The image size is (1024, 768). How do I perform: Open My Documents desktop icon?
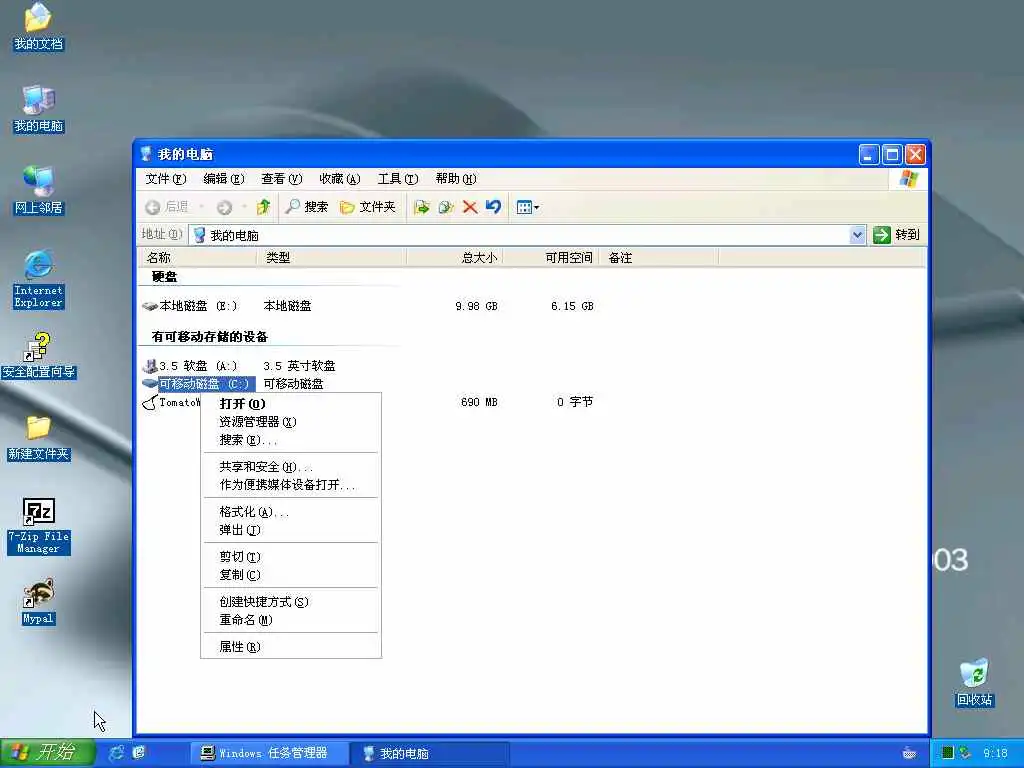(x=38, y=27)
